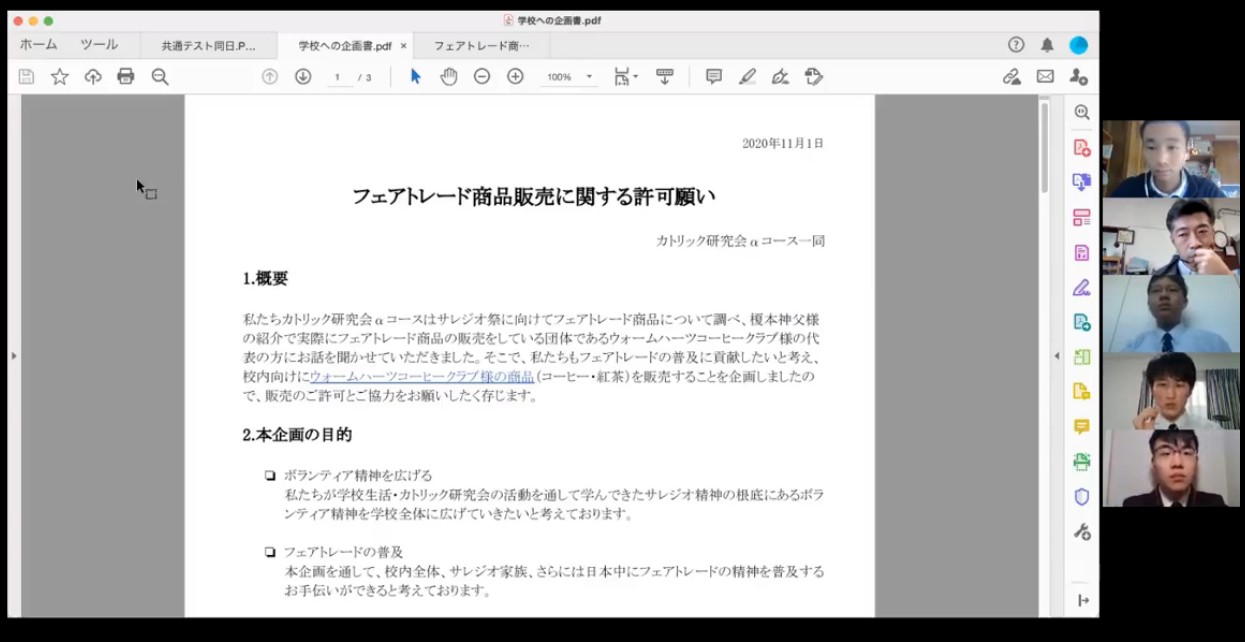Open the ツール tab
1245x642 pixels.
(99, 45)
